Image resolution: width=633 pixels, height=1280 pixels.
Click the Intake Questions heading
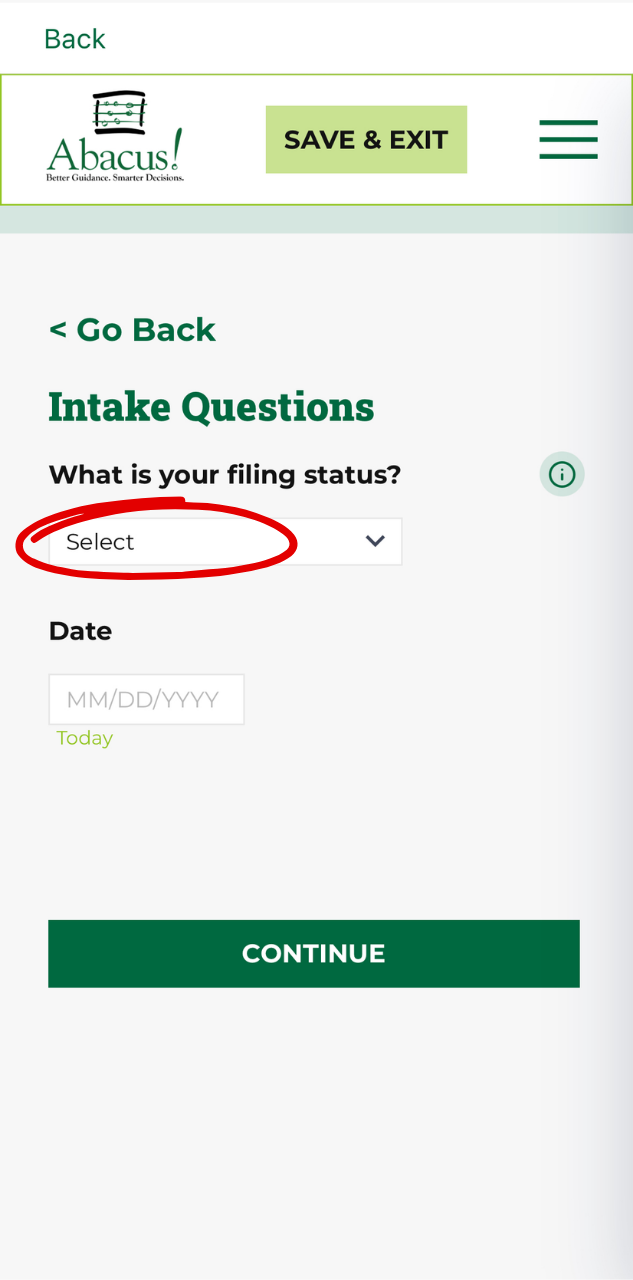pos(211,407)
